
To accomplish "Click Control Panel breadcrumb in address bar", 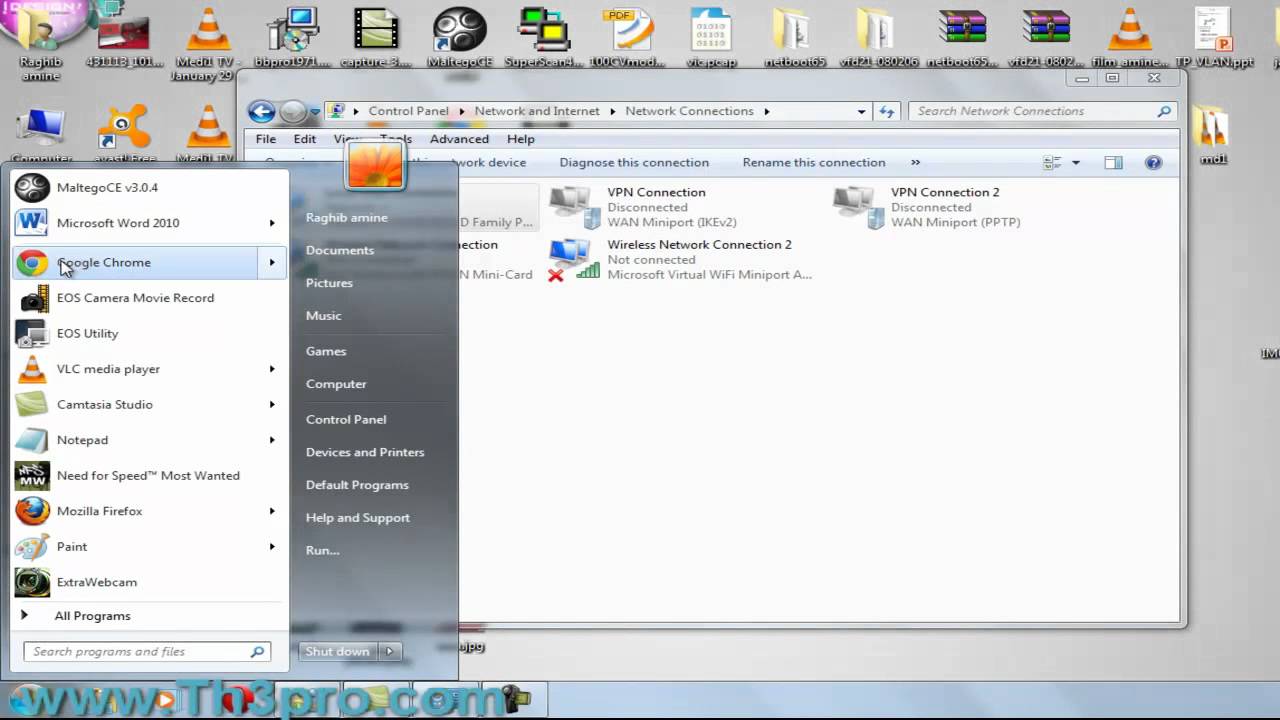I will point(408,111).
